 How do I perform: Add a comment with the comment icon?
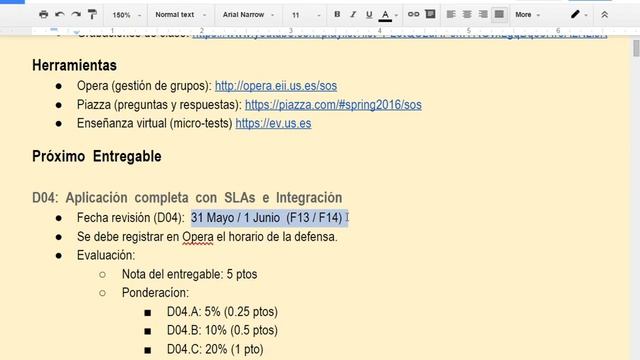click(430, 14)
